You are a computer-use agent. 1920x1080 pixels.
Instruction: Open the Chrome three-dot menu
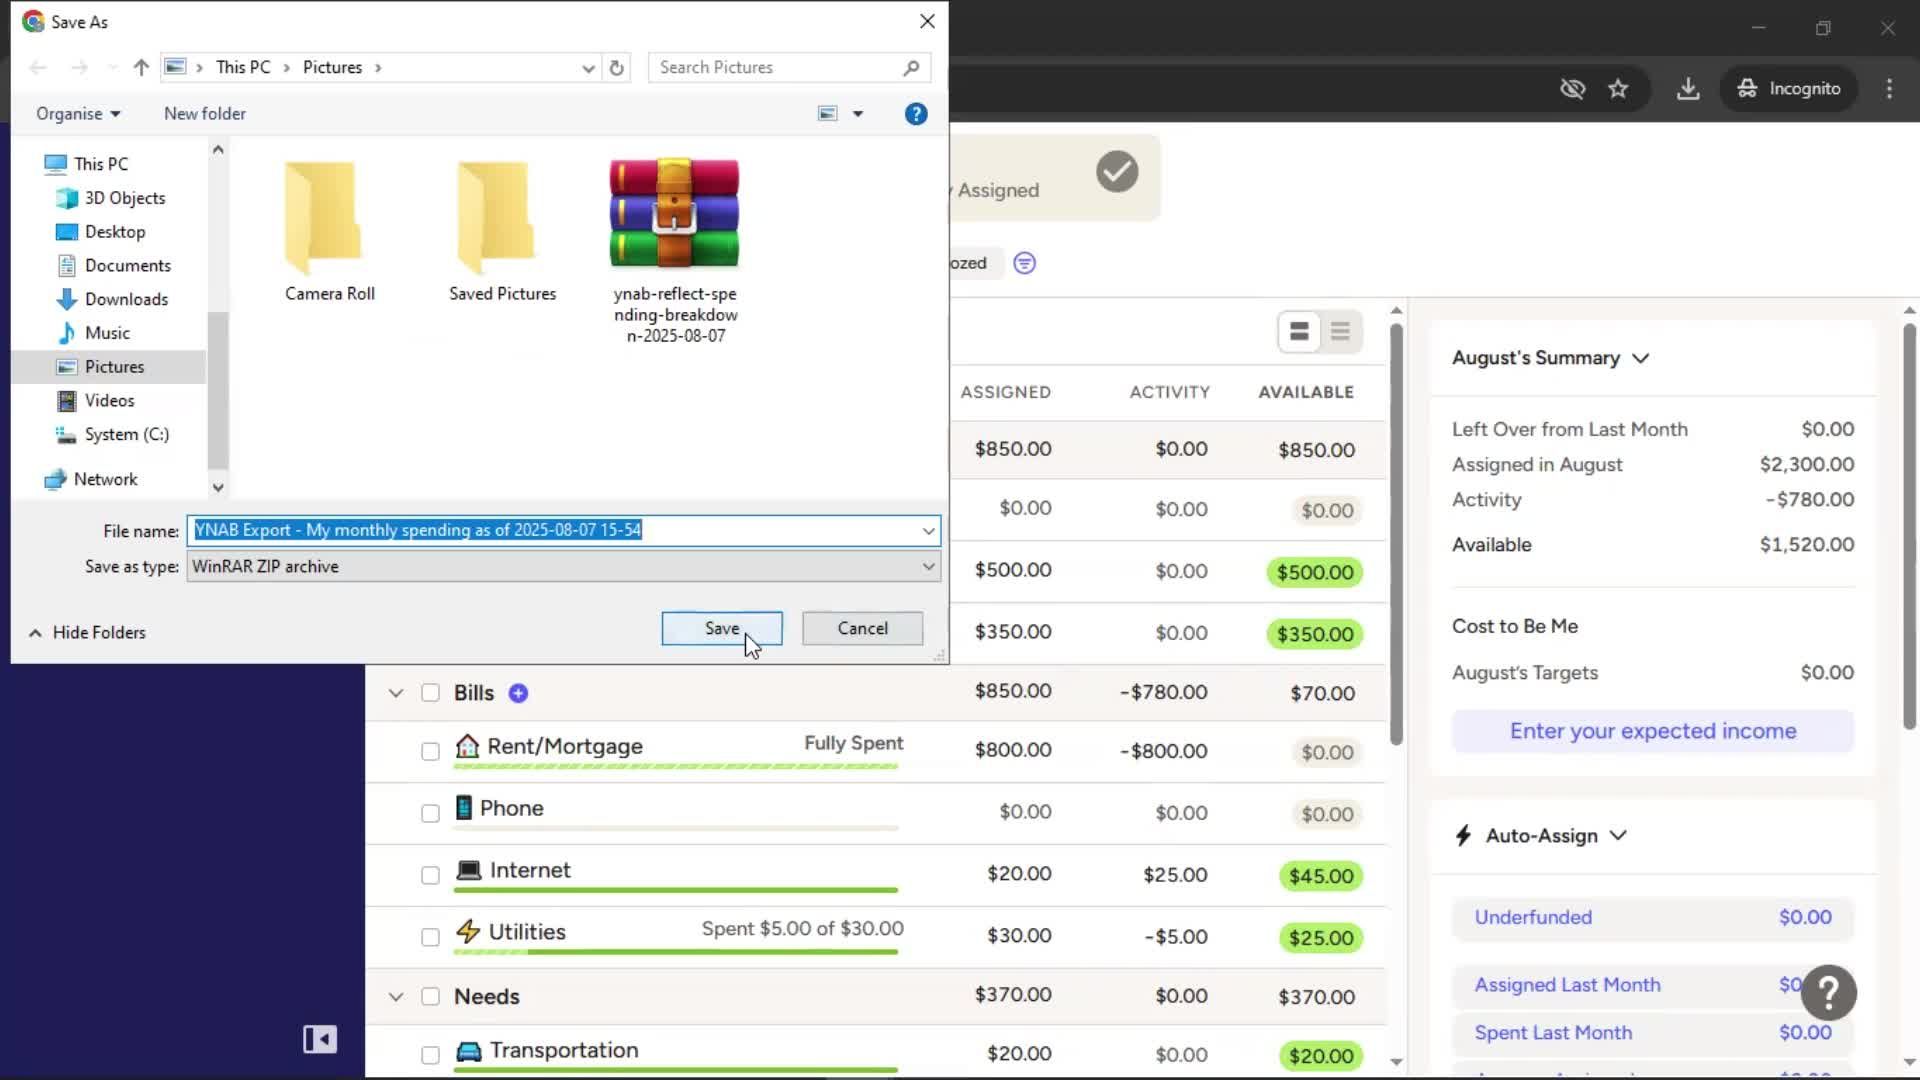(x=1889, y=88)
